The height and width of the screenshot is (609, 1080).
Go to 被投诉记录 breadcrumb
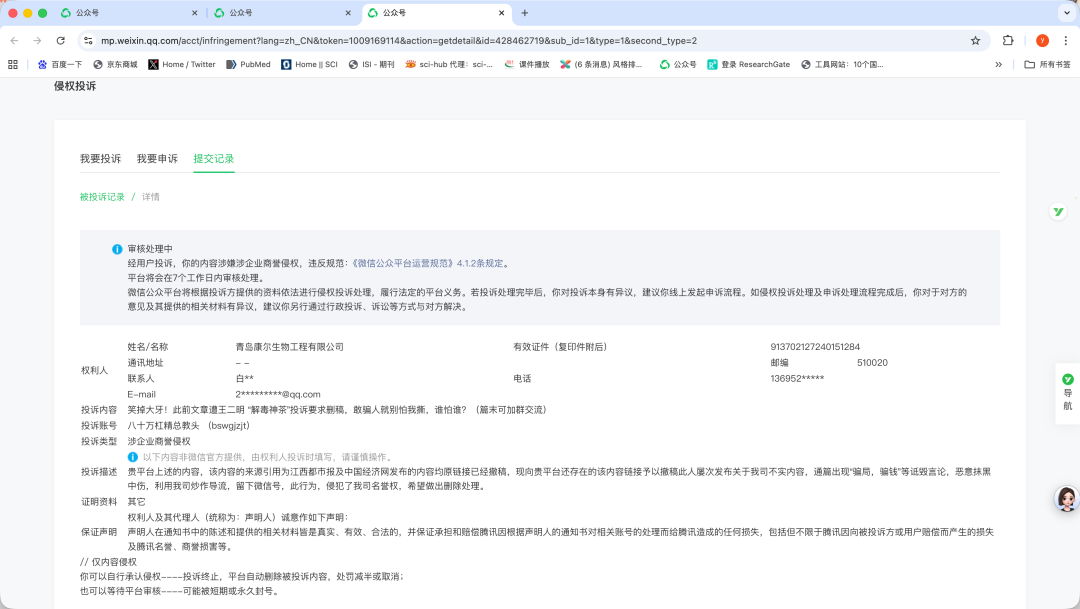(x=102, y=197)
